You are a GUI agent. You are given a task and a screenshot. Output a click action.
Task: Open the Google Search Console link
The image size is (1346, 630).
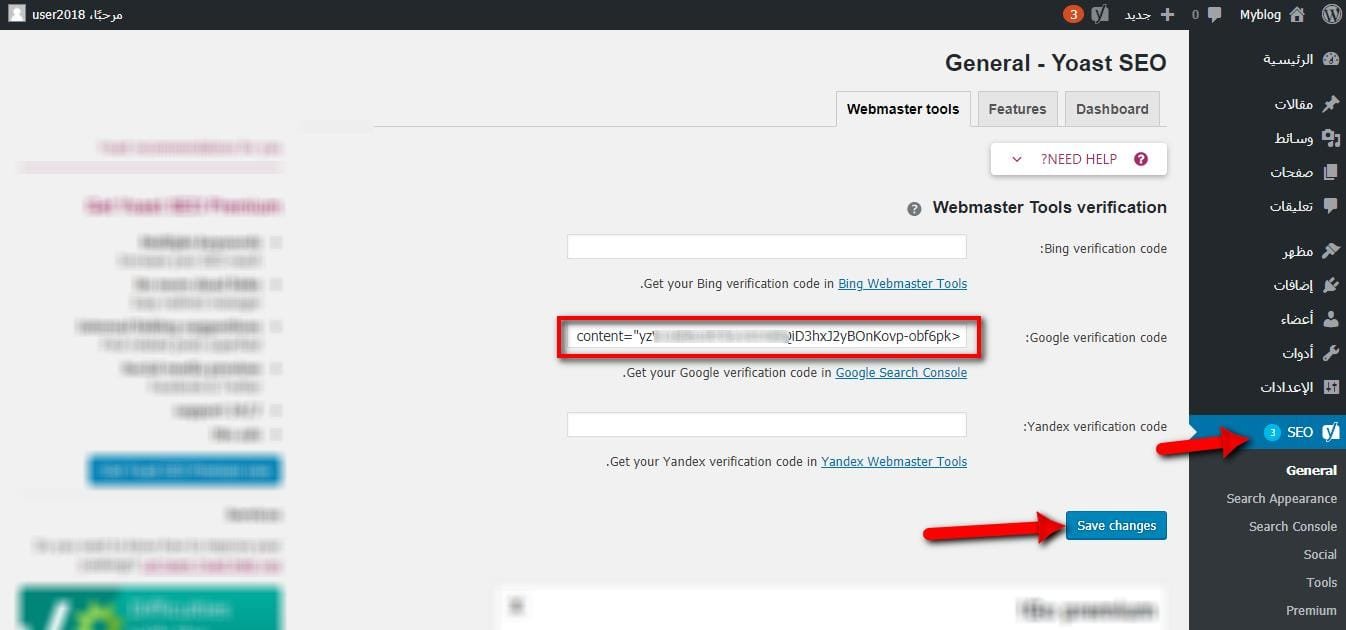click(900, 372)
